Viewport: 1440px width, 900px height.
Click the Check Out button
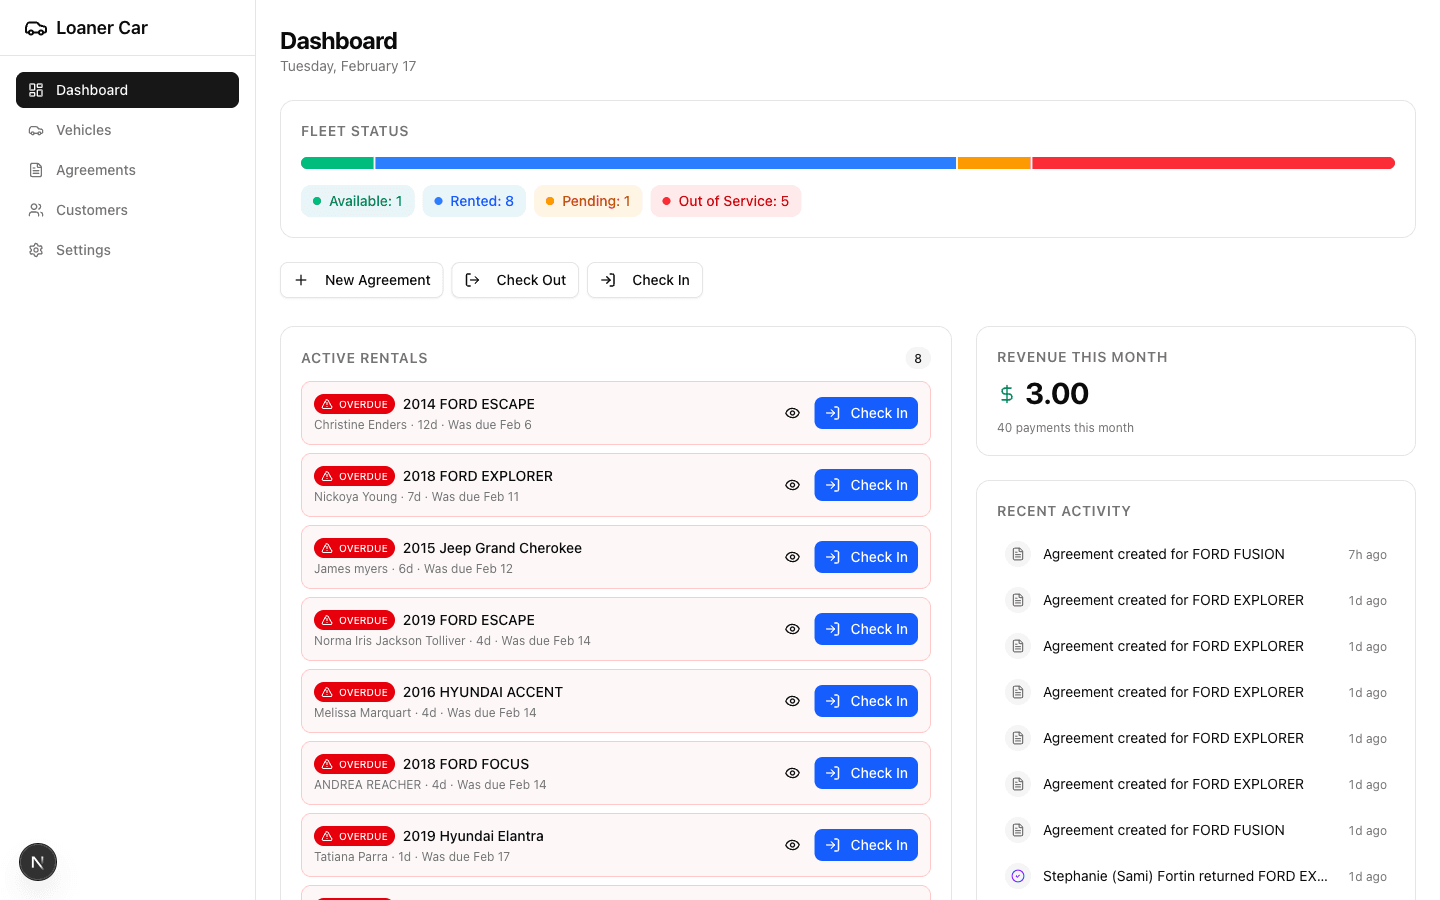click(515, 280)
